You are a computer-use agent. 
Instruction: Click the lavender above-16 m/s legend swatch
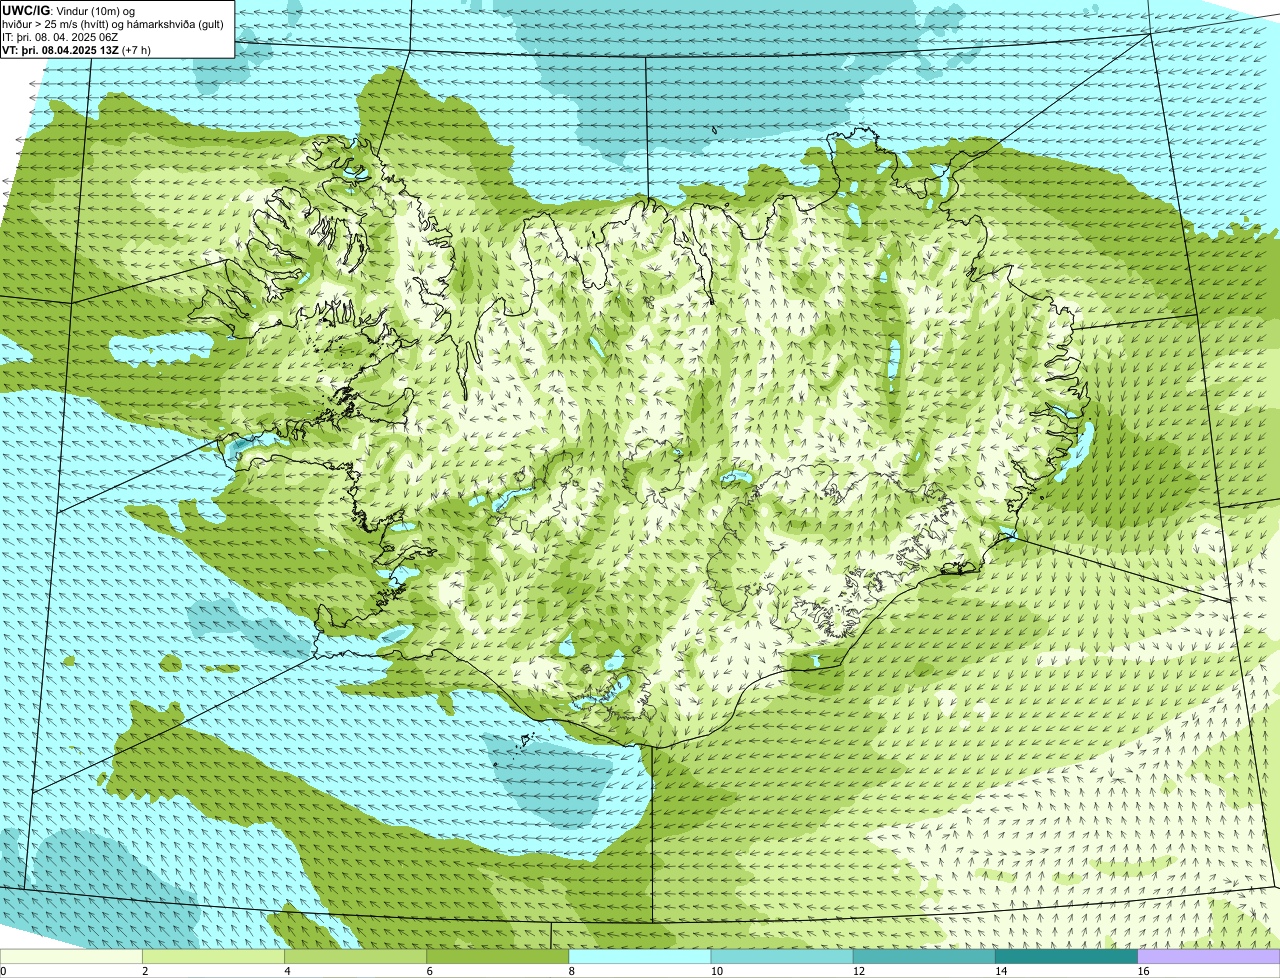(1209, 956)
